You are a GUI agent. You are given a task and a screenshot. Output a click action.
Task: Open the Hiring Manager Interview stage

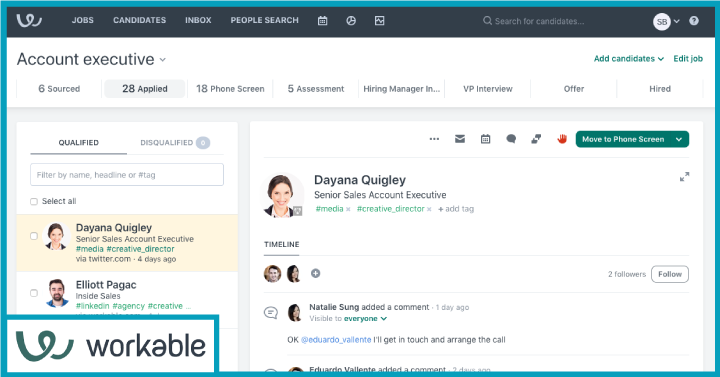tap(401, 89)
